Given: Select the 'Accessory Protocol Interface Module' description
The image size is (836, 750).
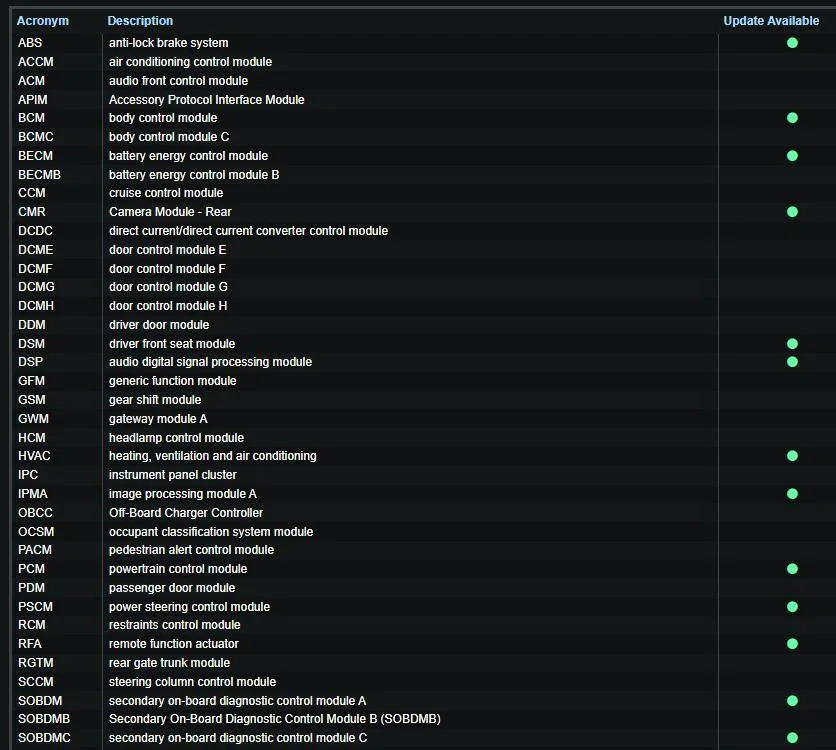Looking at the screenshot, I should coord(206,100).
